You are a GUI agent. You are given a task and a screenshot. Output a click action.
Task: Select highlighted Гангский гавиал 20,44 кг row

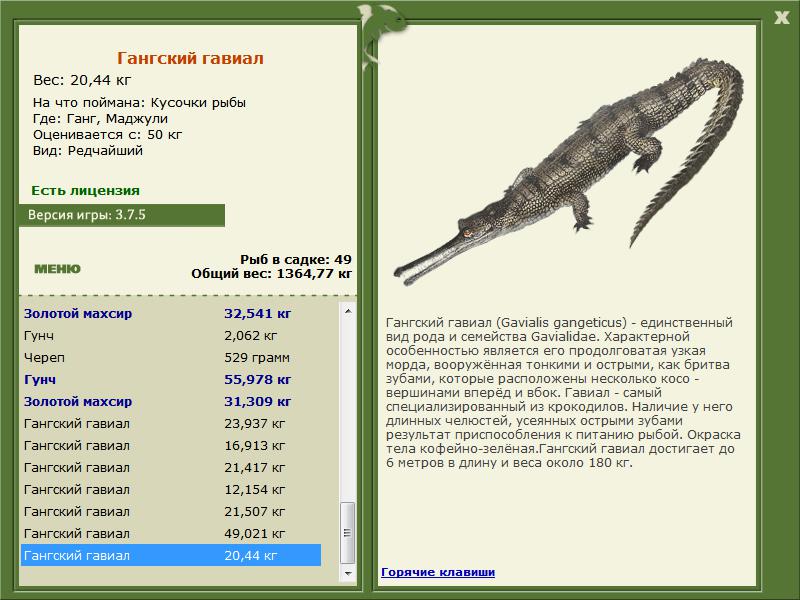171,555
